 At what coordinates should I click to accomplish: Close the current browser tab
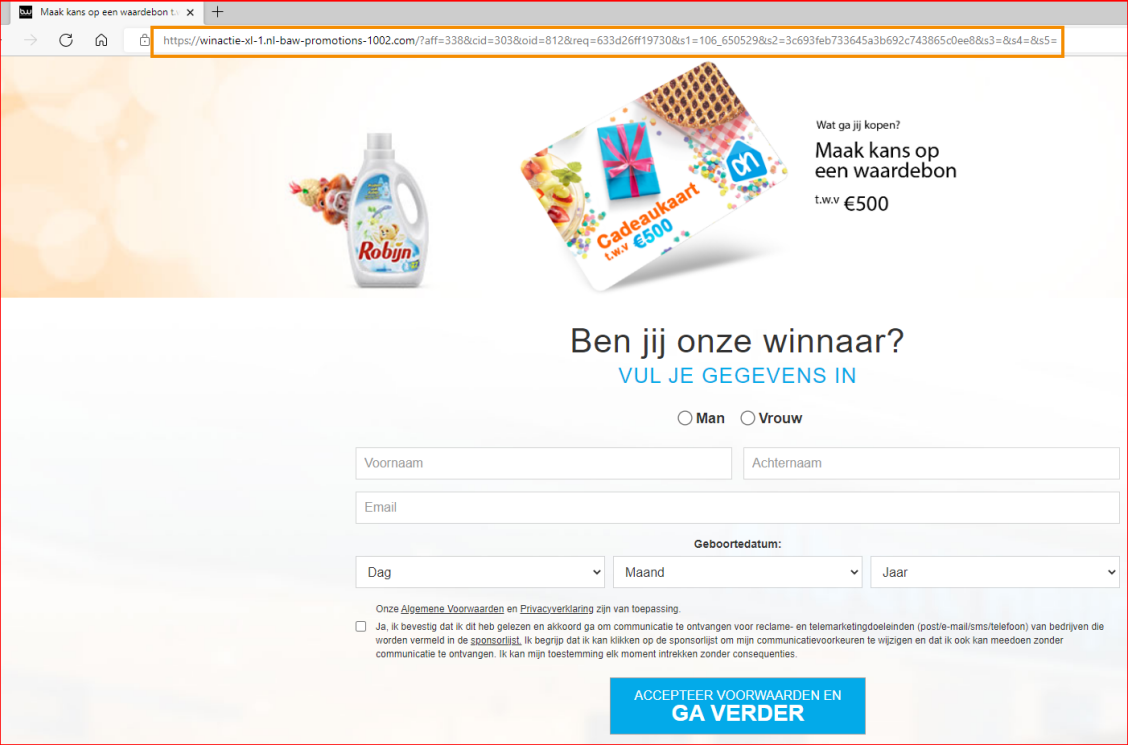point(190,12)
